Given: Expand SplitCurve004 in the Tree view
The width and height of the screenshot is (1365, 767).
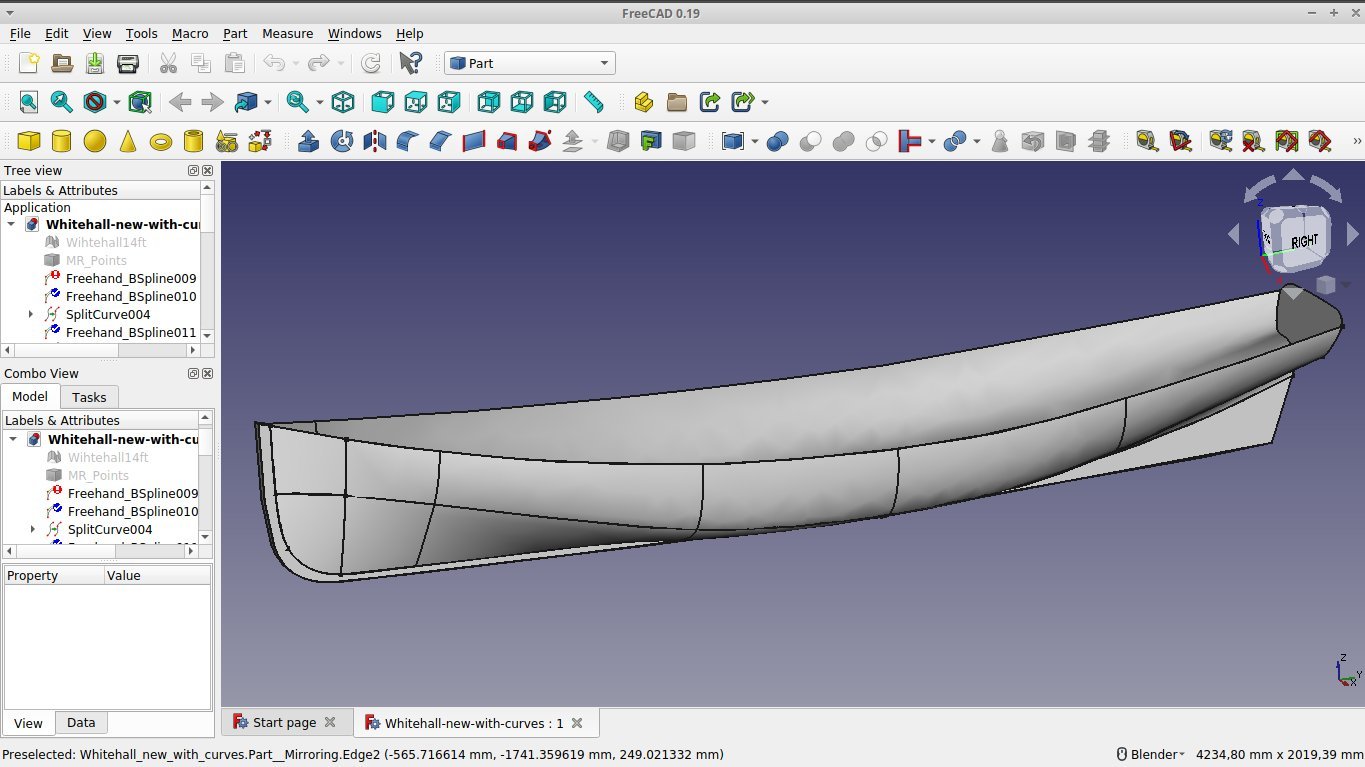Looking at the screenshot, I should pyautogui.click(x=32, y=314).
